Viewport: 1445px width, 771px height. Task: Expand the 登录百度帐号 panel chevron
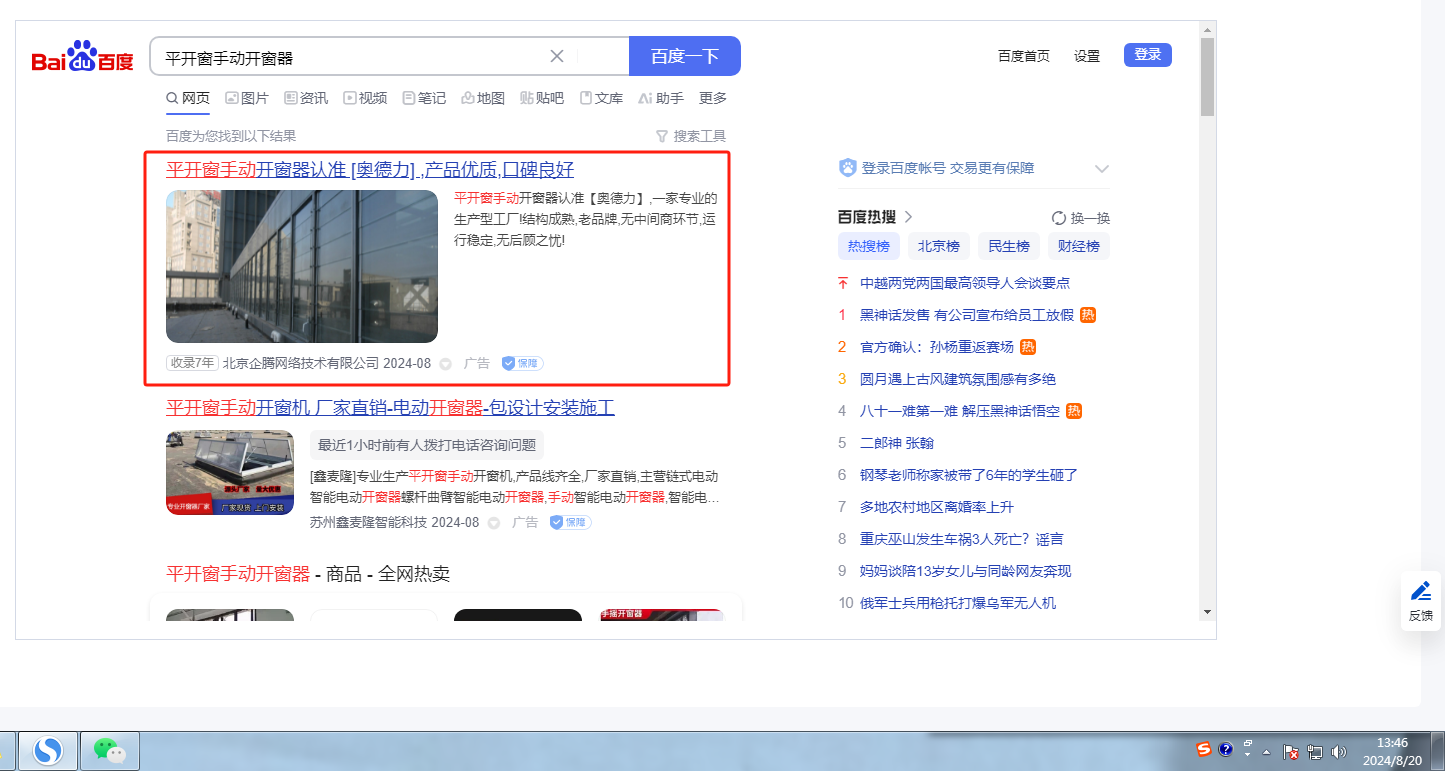click(x=1102, y=168)
